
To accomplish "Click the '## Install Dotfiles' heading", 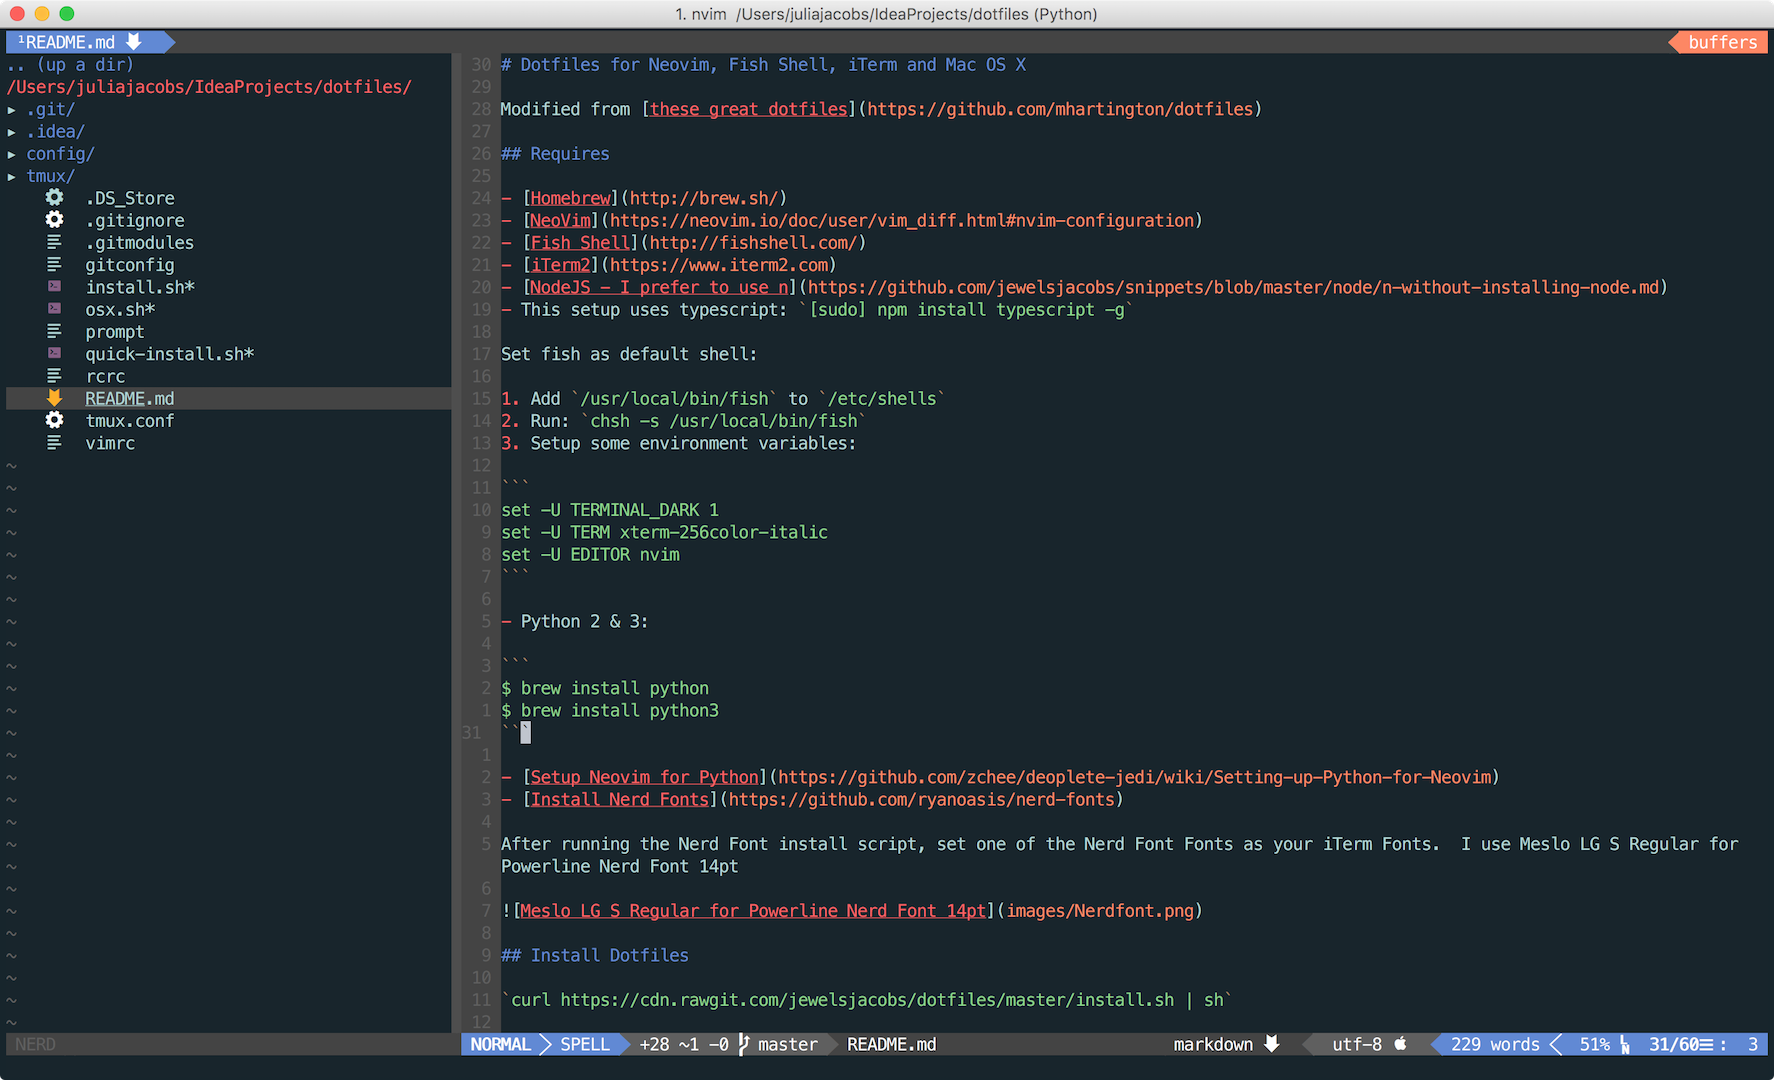I will coord(595,955).
